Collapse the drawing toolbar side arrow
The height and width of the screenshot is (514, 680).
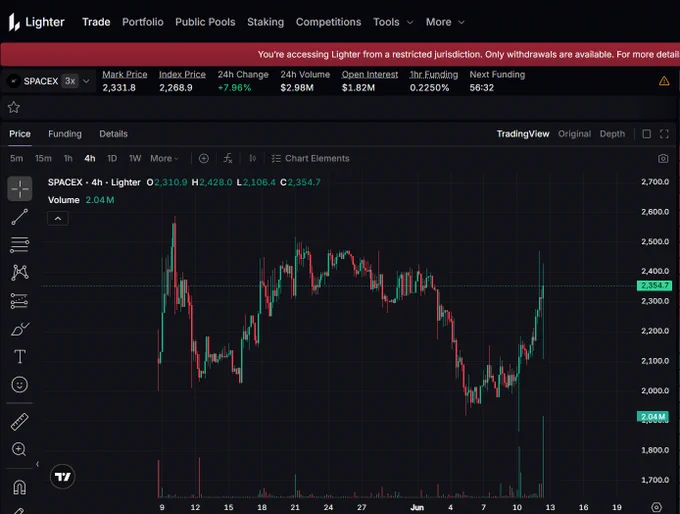pos(37,464)
